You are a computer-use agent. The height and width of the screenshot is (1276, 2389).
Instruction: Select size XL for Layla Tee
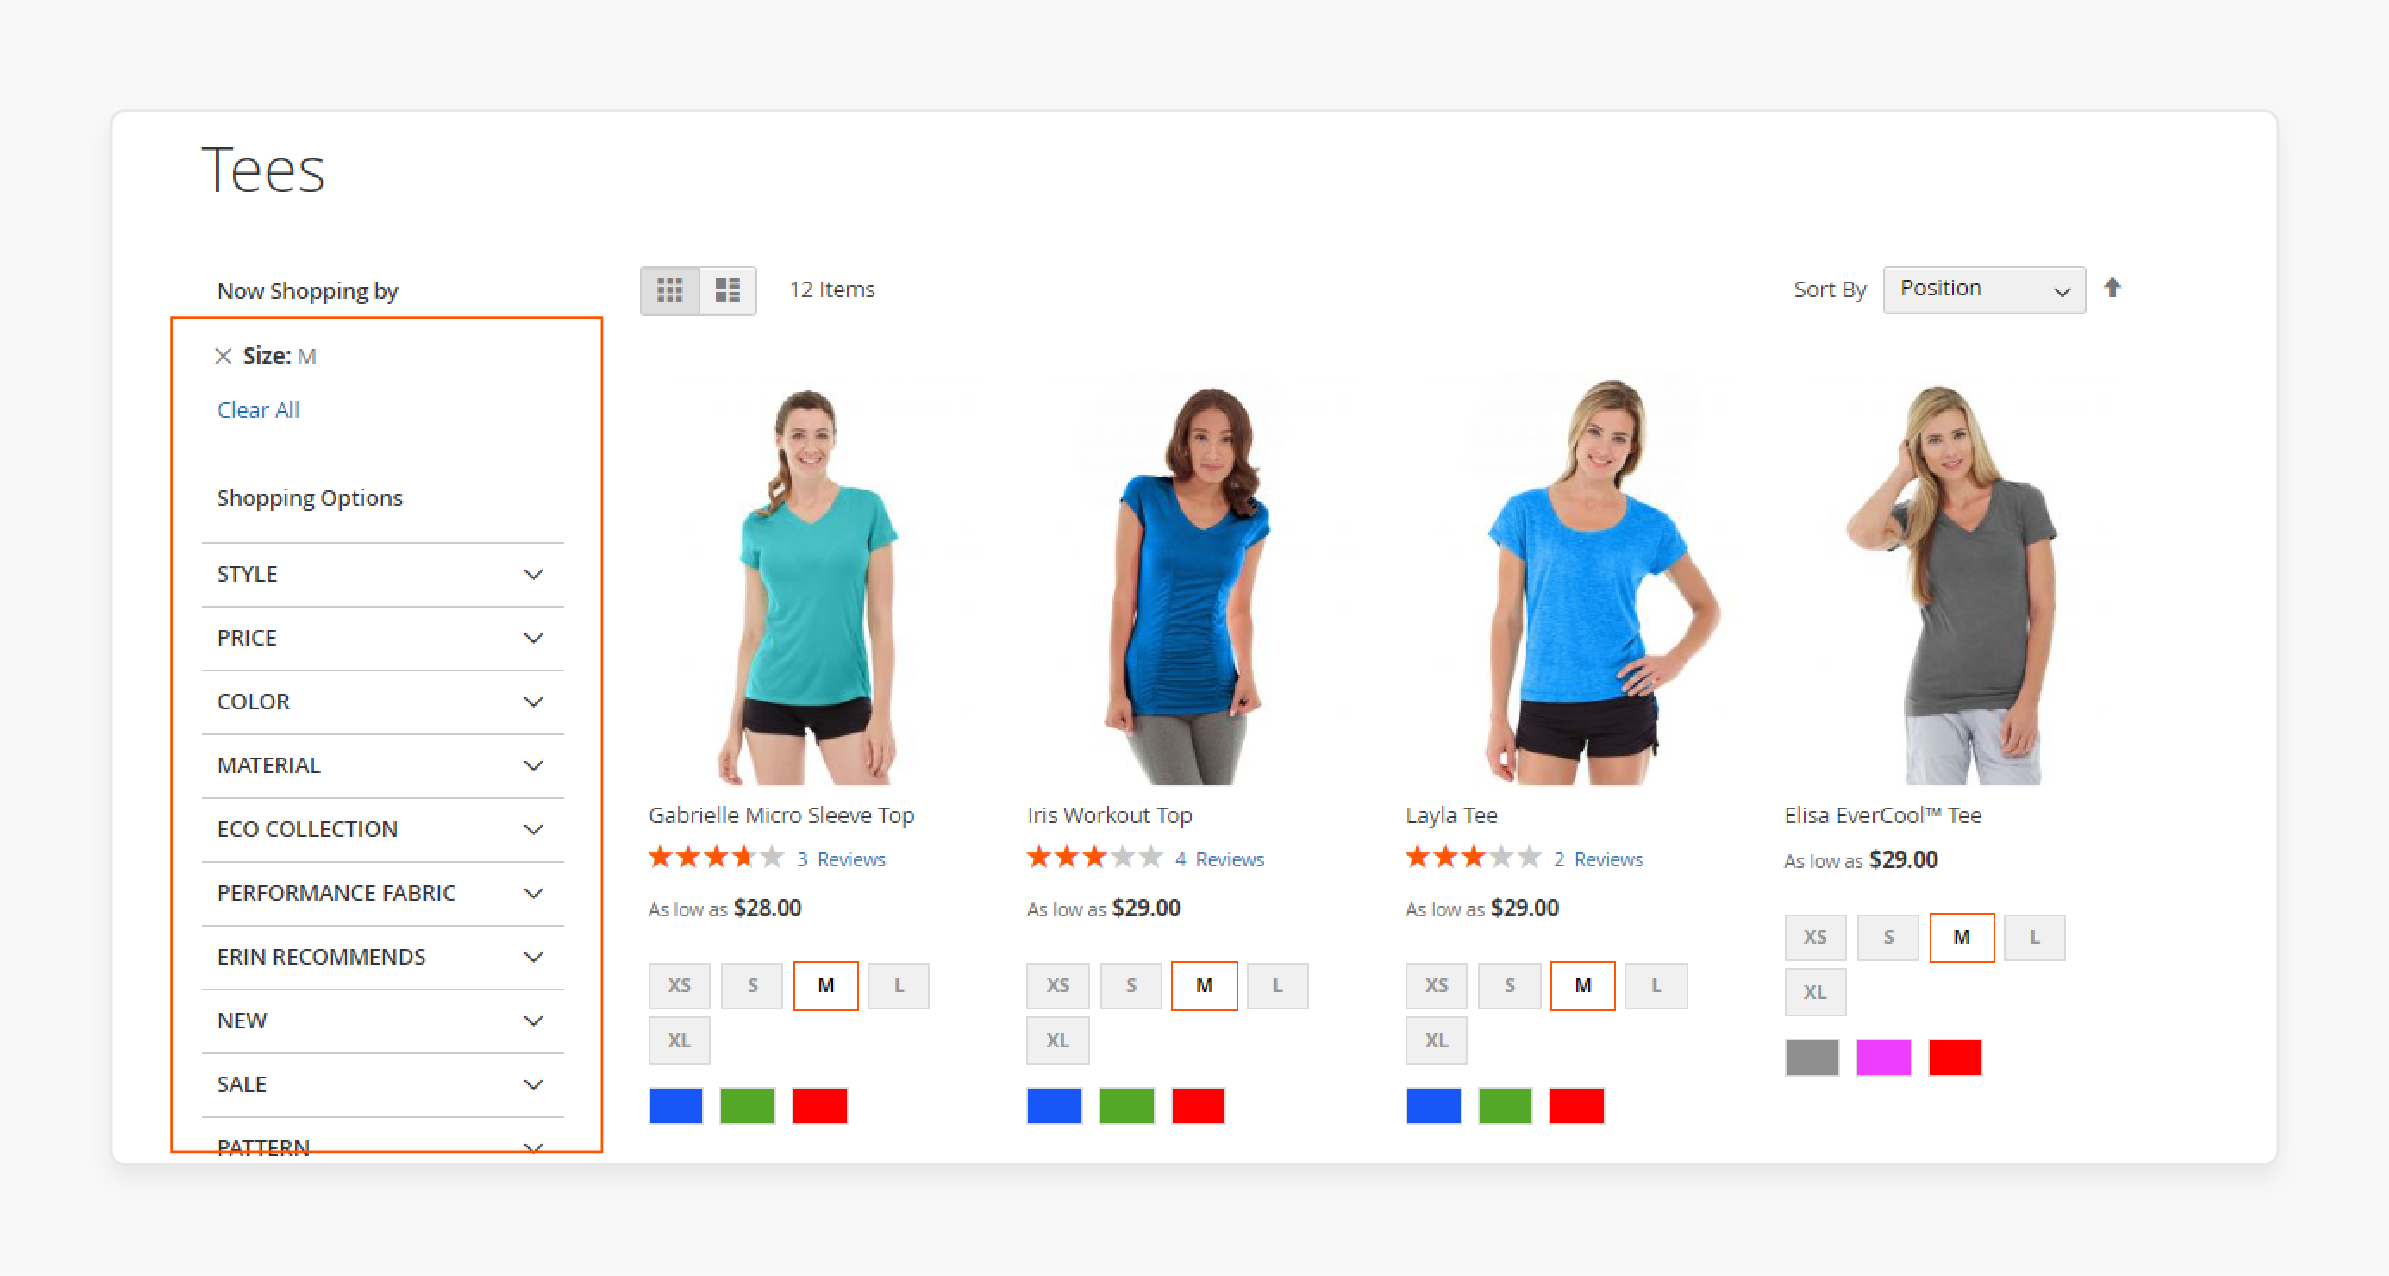click(1436, 1041)
